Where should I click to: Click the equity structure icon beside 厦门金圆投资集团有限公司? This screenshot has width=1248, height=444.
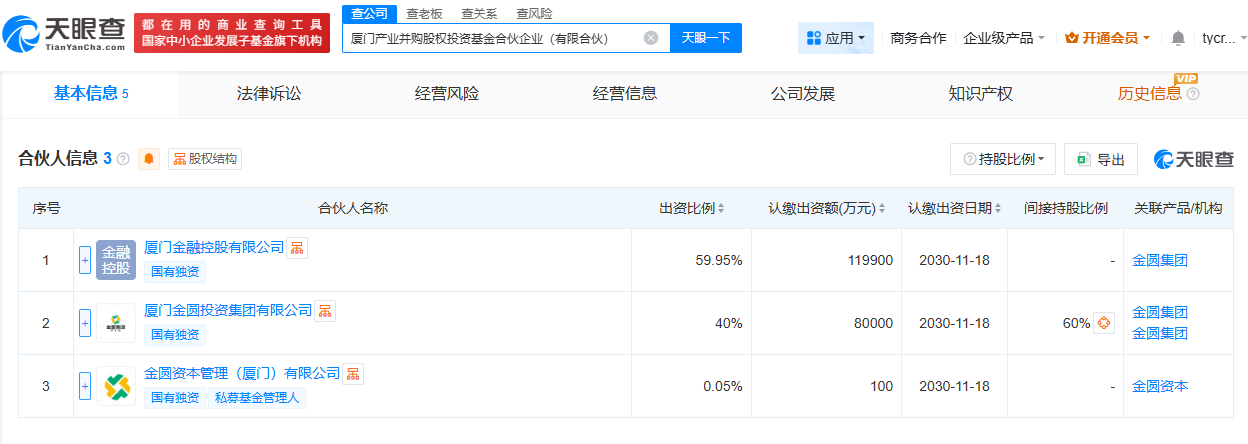(325, 311)
